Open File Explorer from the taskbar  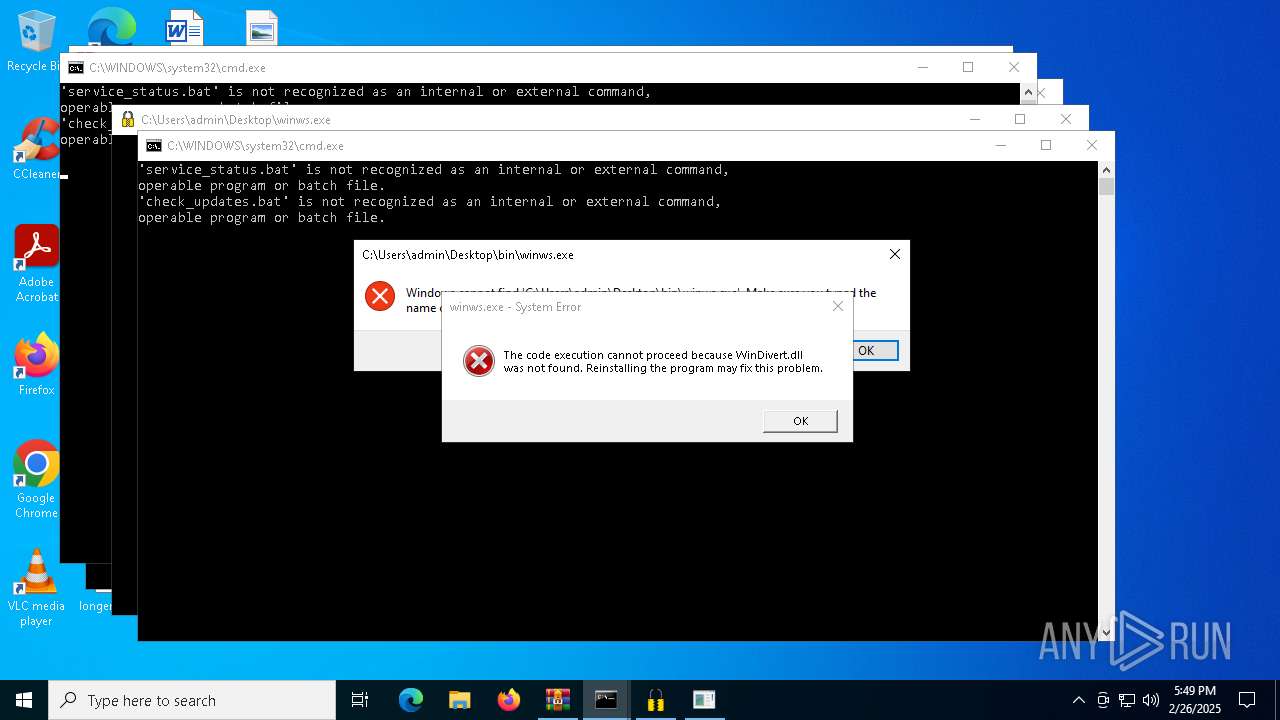click(x=459, y=700)
